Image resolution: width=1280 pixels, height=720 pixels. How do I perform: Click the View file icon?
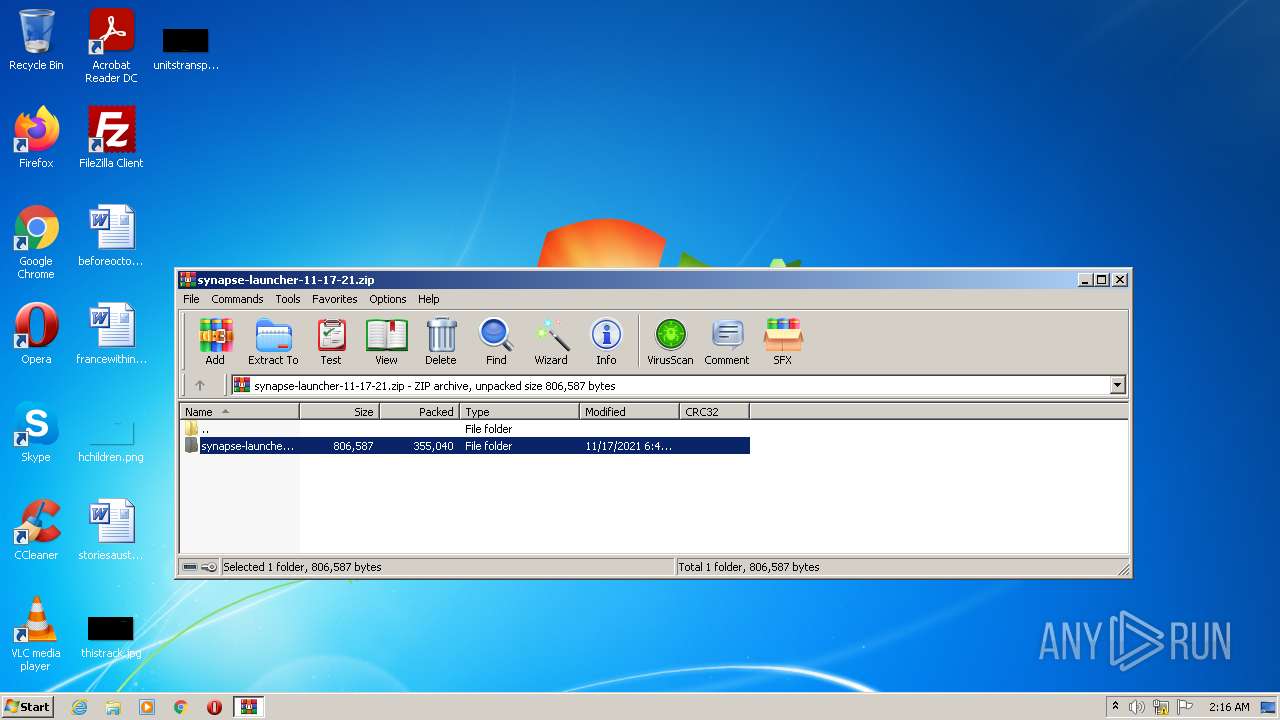coord(386,341)
